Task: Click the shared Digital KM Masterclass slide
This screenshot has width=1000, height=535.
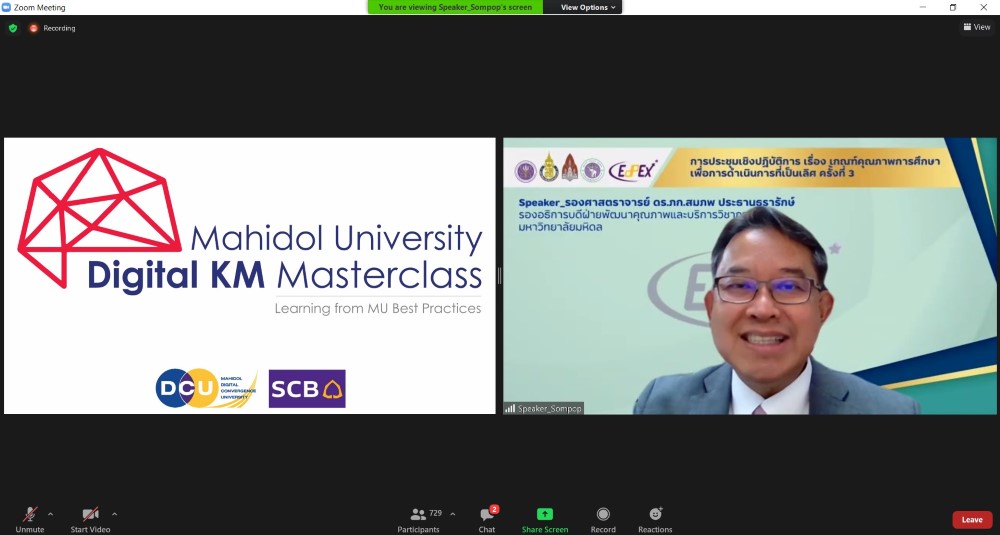Action: [x=250, y=275]
